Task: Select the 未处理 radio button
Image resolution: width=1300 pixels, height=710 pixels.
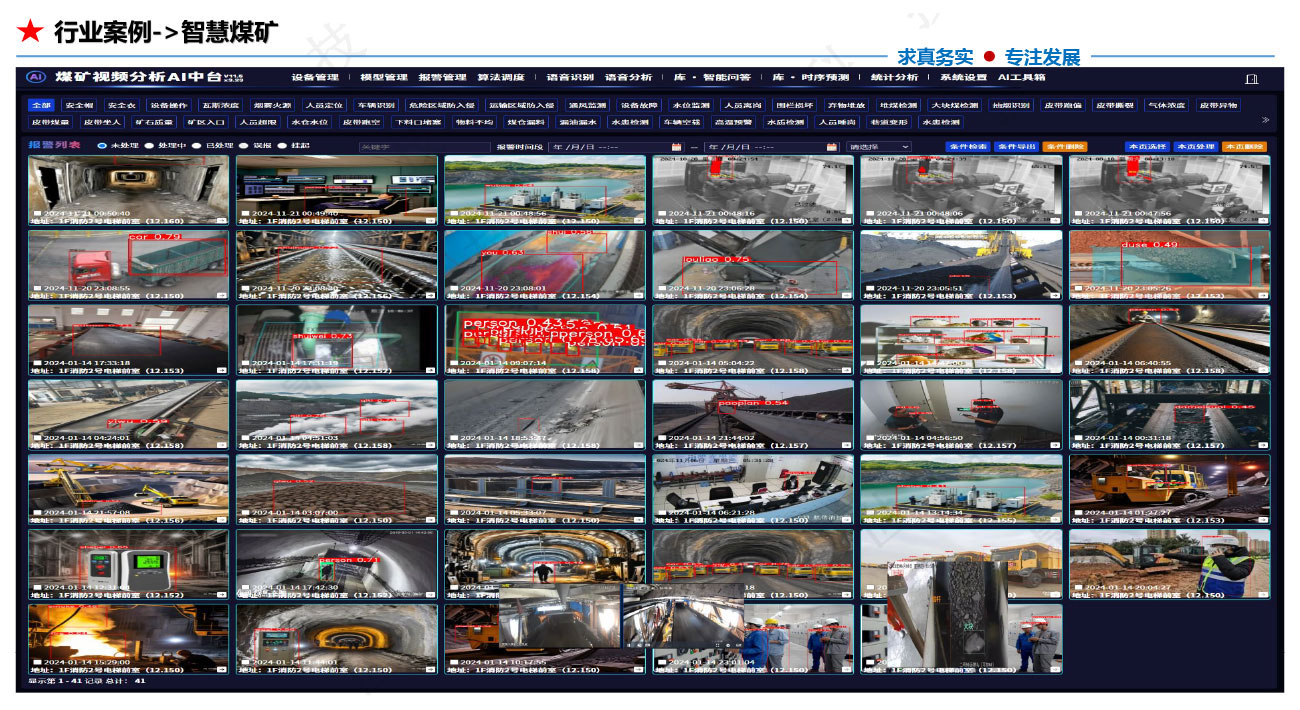Action: pyautogui.click(x=102, y=146)
